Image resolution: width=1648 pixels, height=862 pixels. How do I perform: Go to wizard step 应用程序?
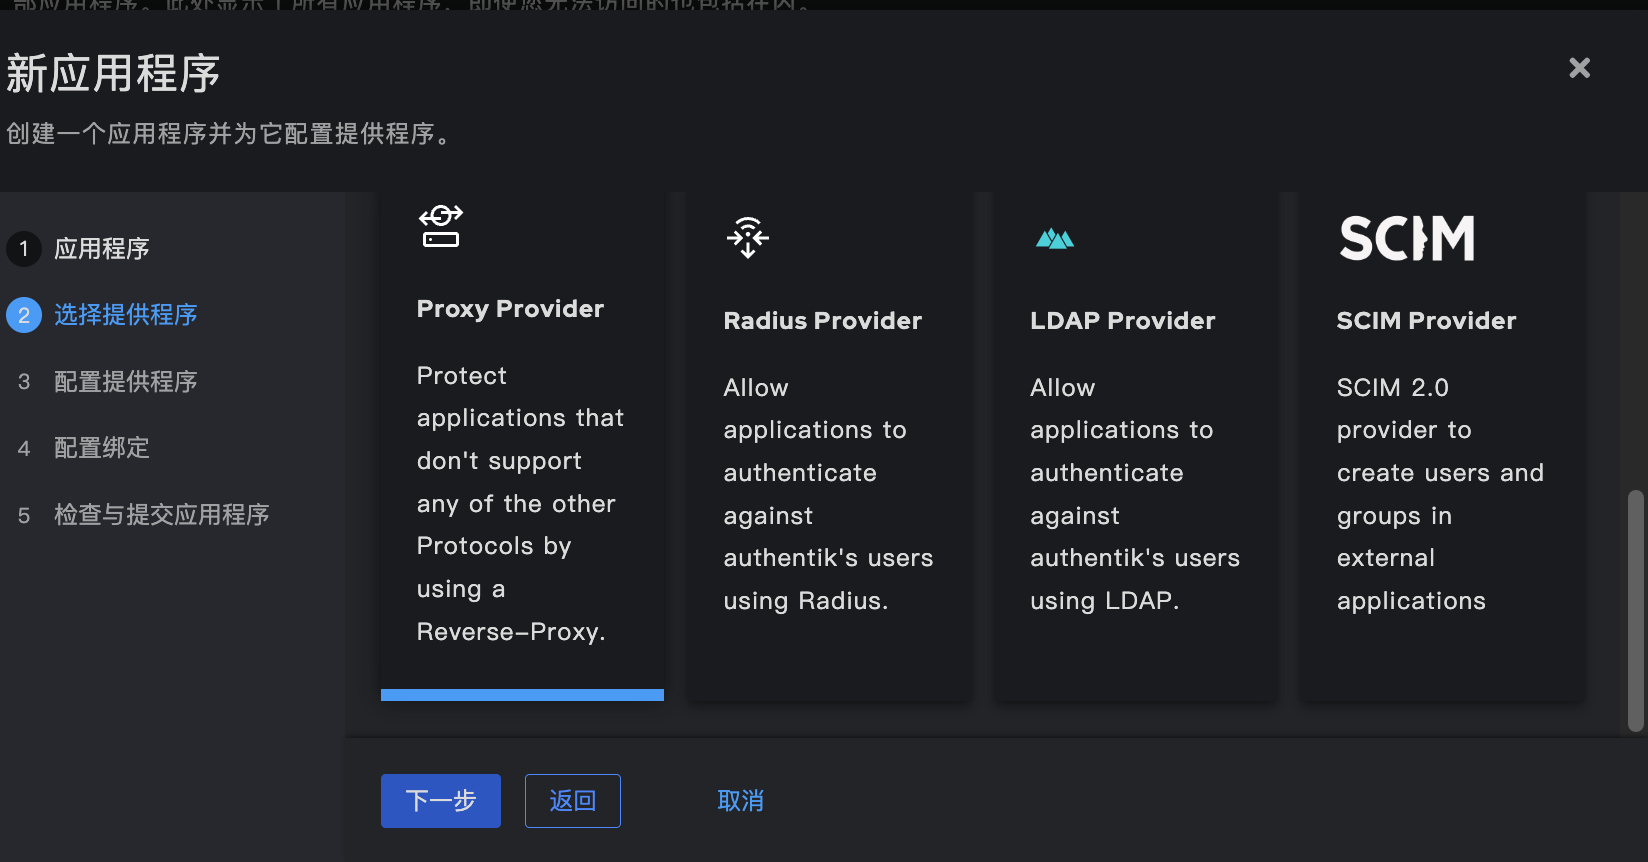101,249
